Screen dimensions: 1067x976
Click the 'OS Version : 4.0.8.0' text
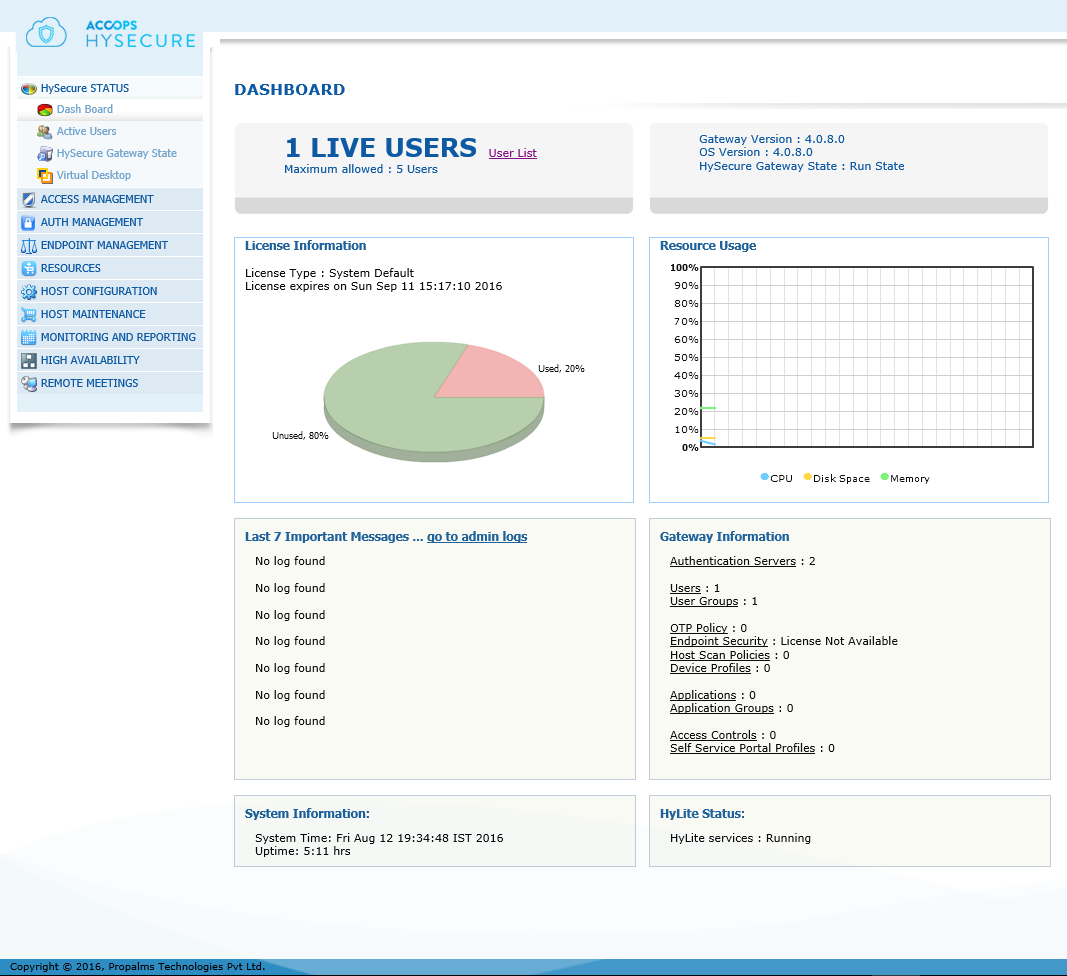pyautogui.click(x=755, y=152)
